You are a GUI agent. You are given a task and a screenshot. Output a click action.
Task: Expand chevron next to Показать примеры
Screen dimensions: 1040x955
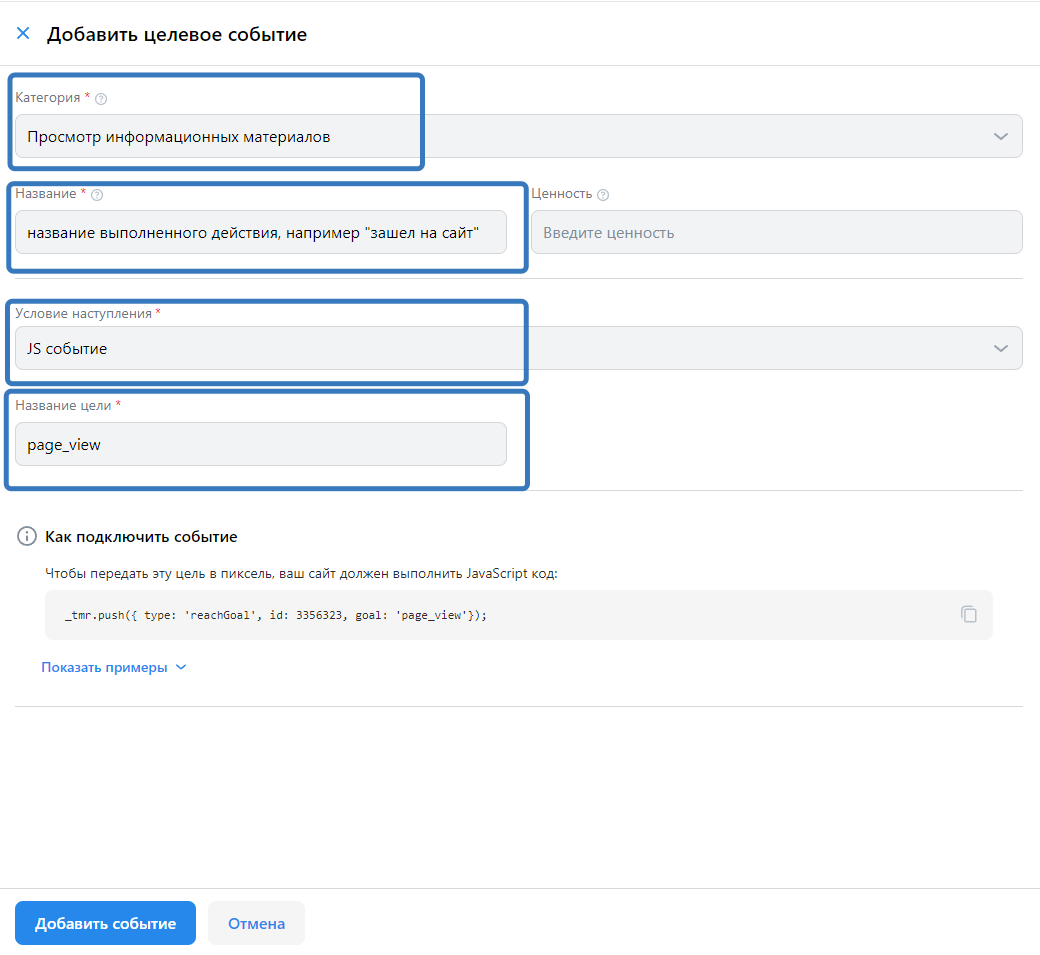click(x=181, y=667)
